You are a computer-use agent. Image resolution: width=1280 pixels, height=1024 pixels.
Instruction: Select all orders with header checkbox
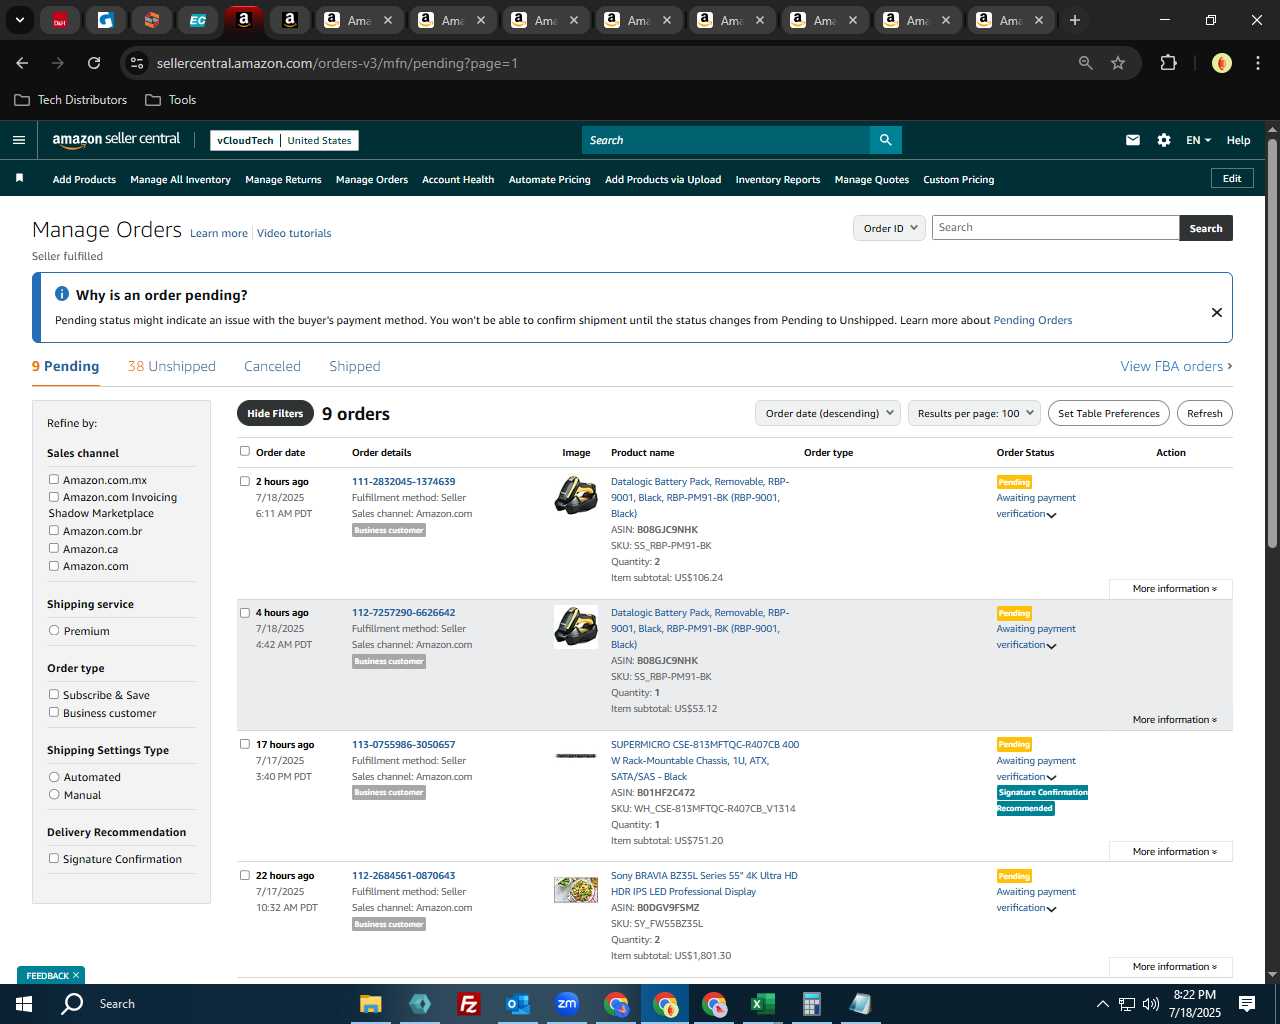pyautogui.click(x=244, y=451)
